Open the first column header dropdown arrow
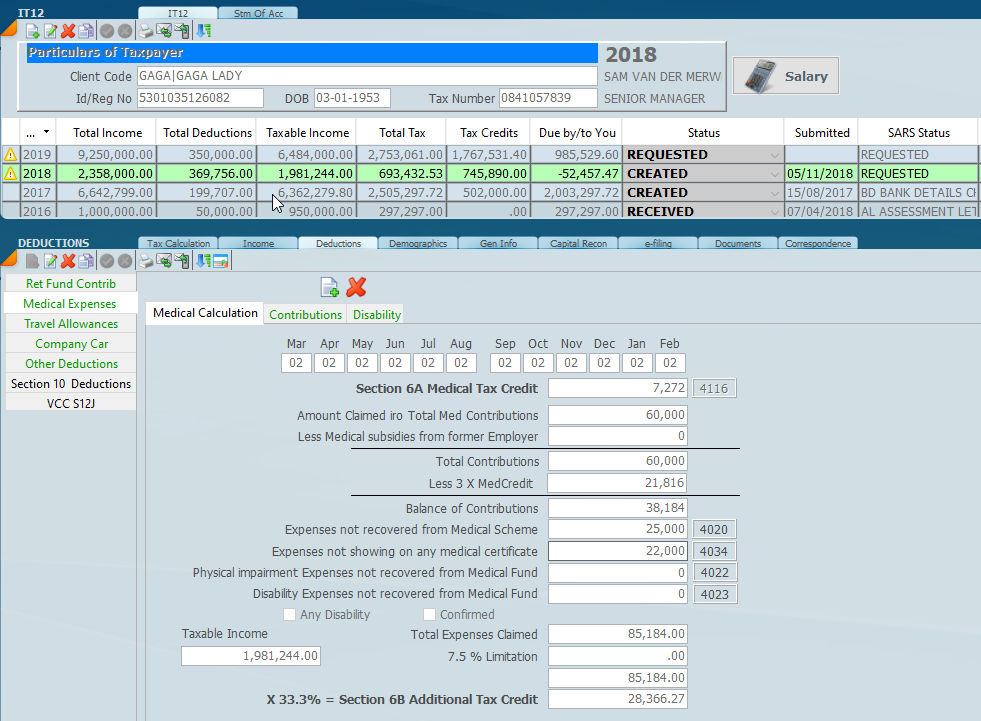The image size is (981, 721). click(x=45, y=133)
